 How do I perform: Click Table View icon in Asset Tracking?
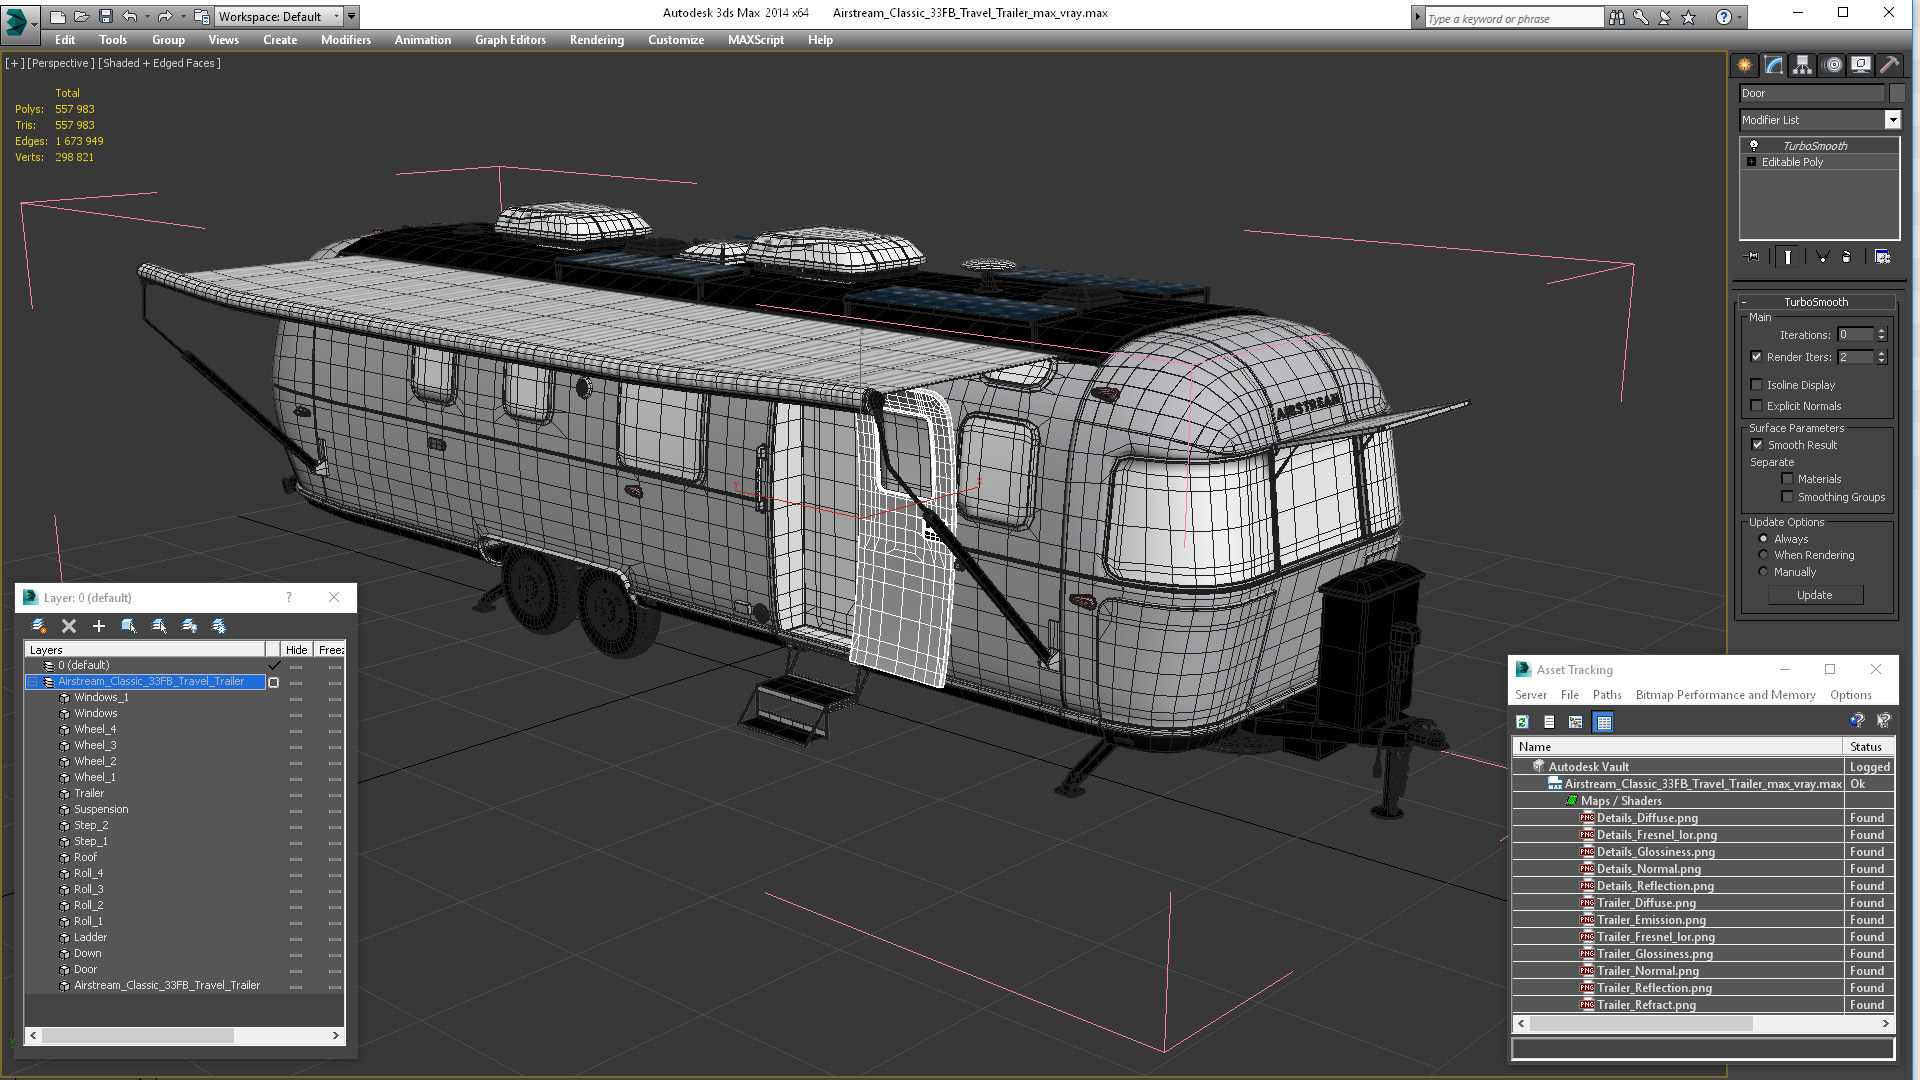click(1604, 722)
